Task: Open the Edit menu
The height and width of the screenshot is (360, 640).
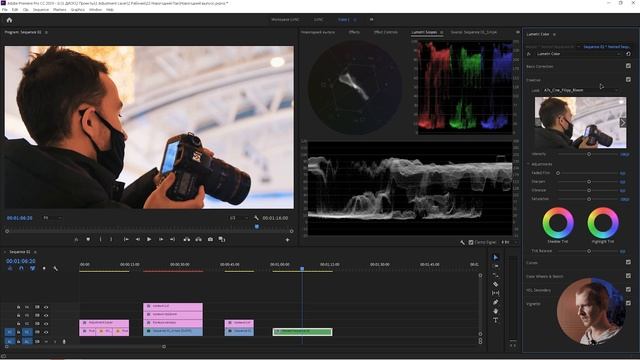Action: 15,9
